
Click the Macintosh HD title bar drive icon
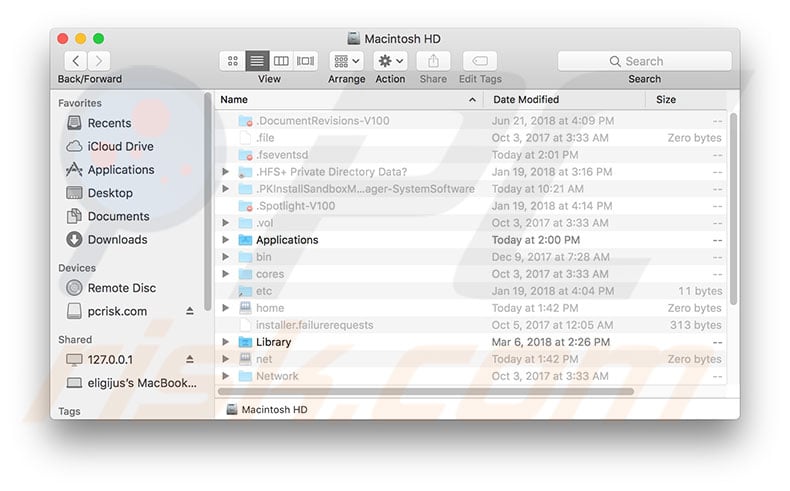point(354,38)
